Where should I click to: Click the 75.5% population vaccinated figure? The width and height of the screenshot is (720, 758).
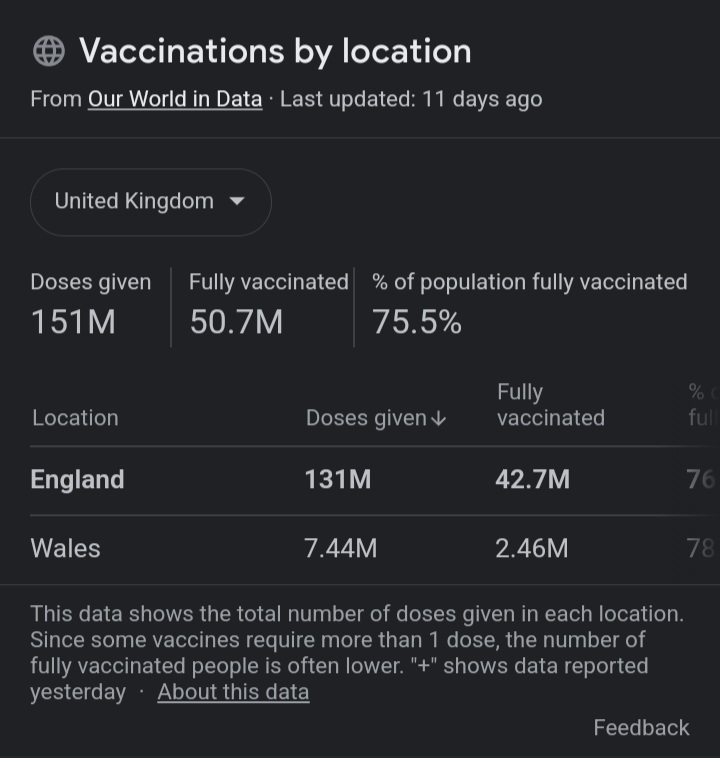[417, 322]
